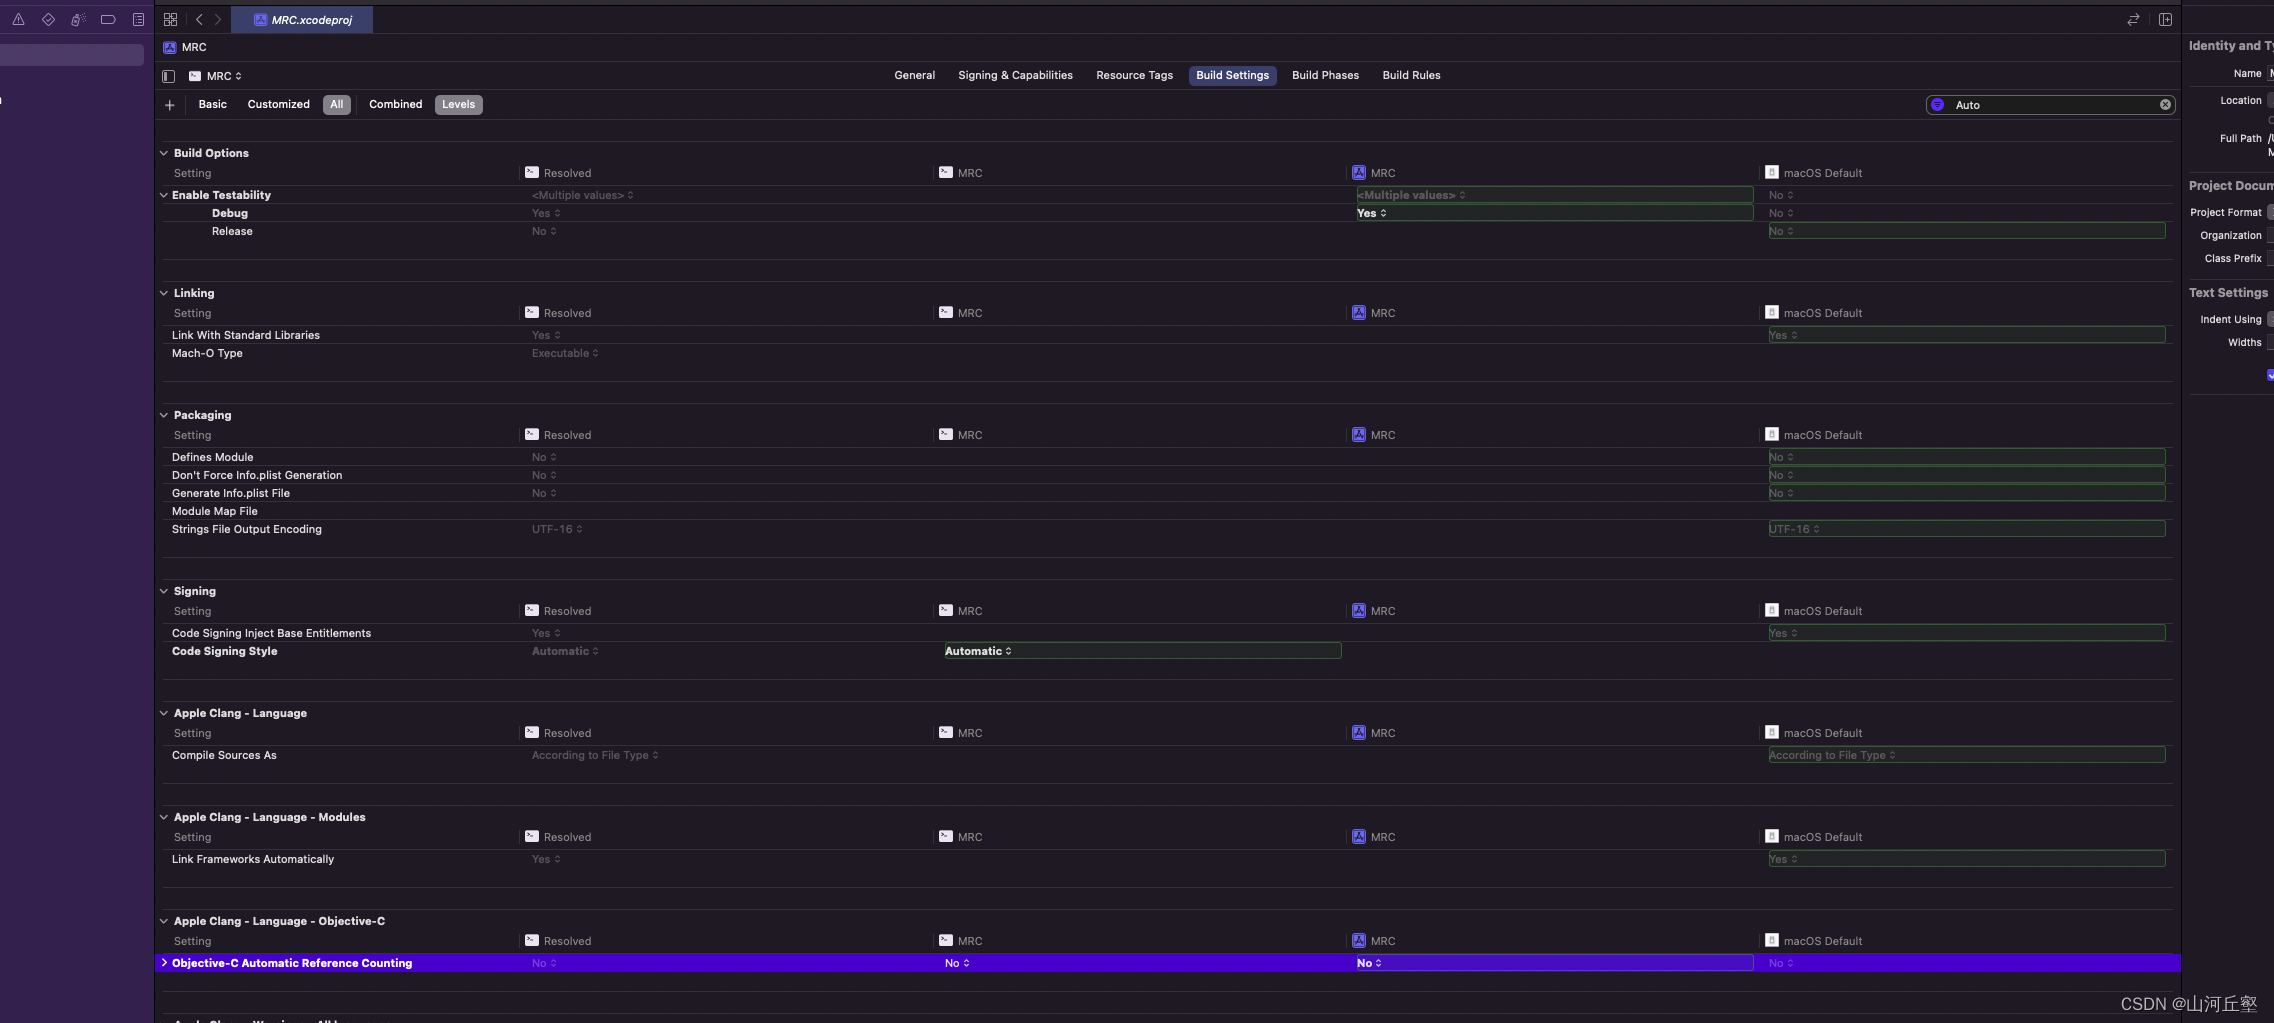Click Resolved icon under Apple Clang - Language
The height and width of the screenshot is (1023, 2274).
coord(532,732)
